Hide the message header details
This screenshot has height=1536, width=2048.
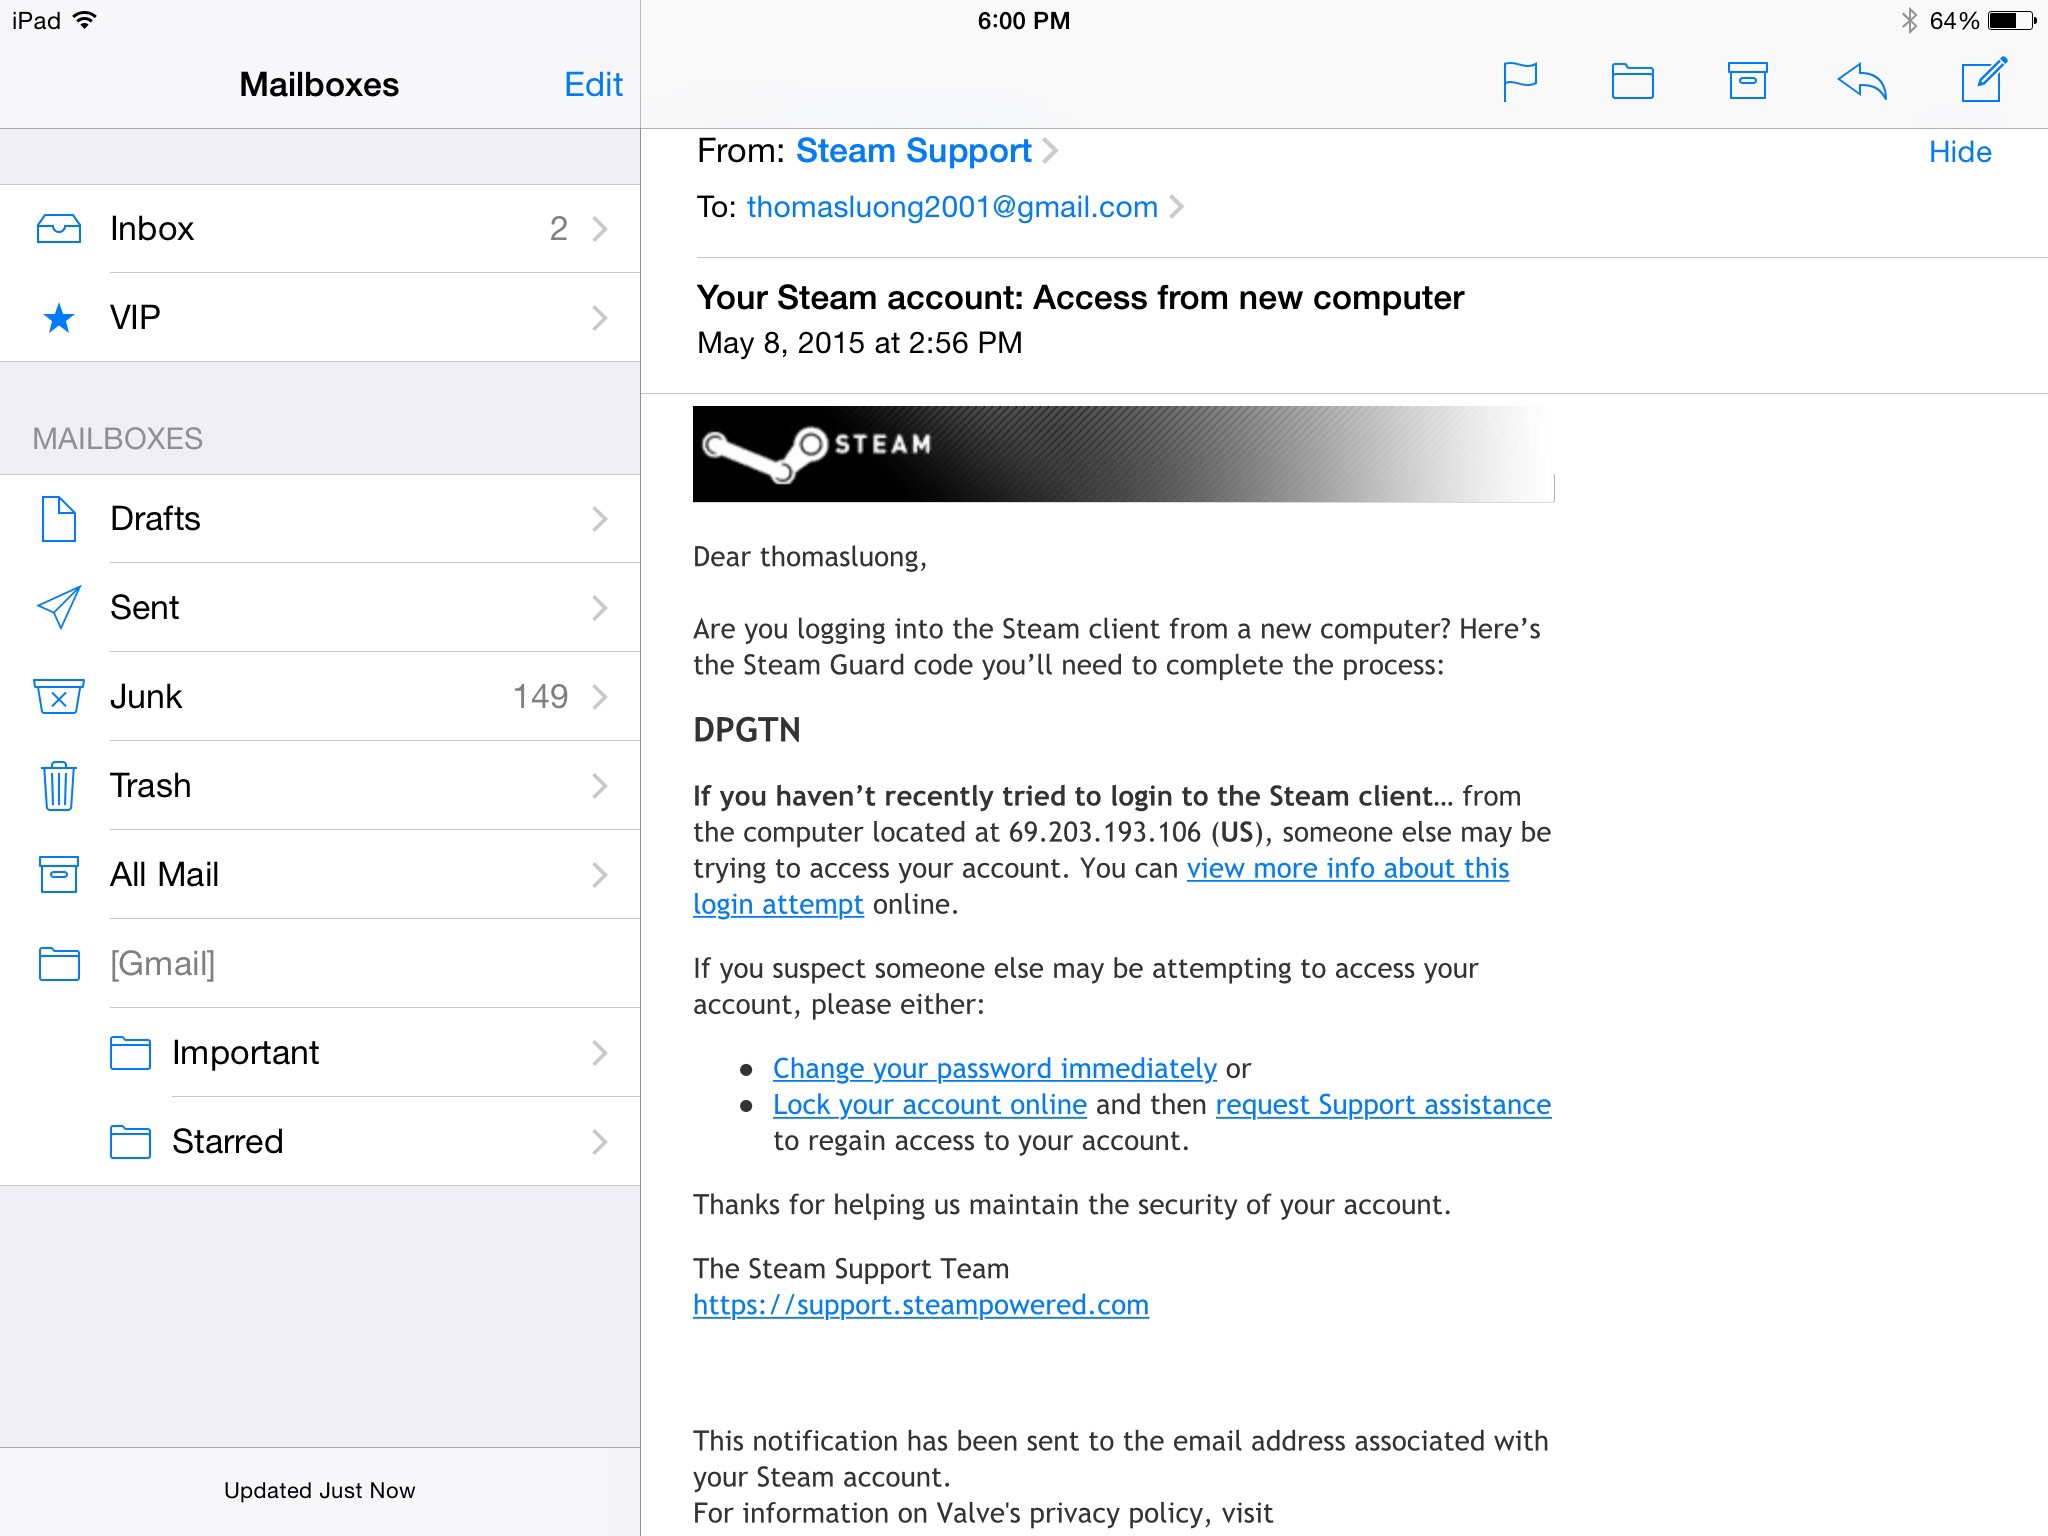point(1959,152)
